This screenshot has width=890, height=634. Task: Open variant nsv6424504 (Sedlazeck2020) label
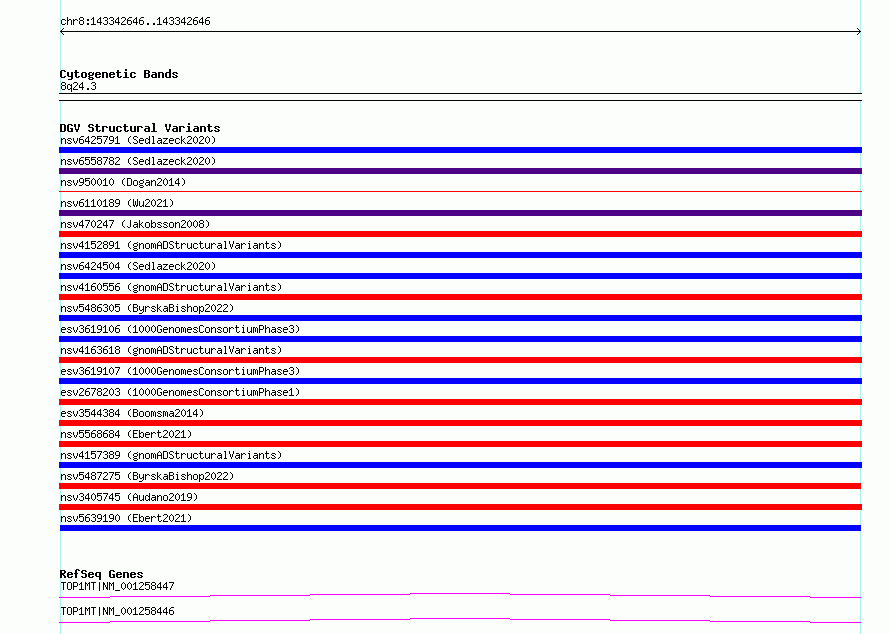[138, 266]
